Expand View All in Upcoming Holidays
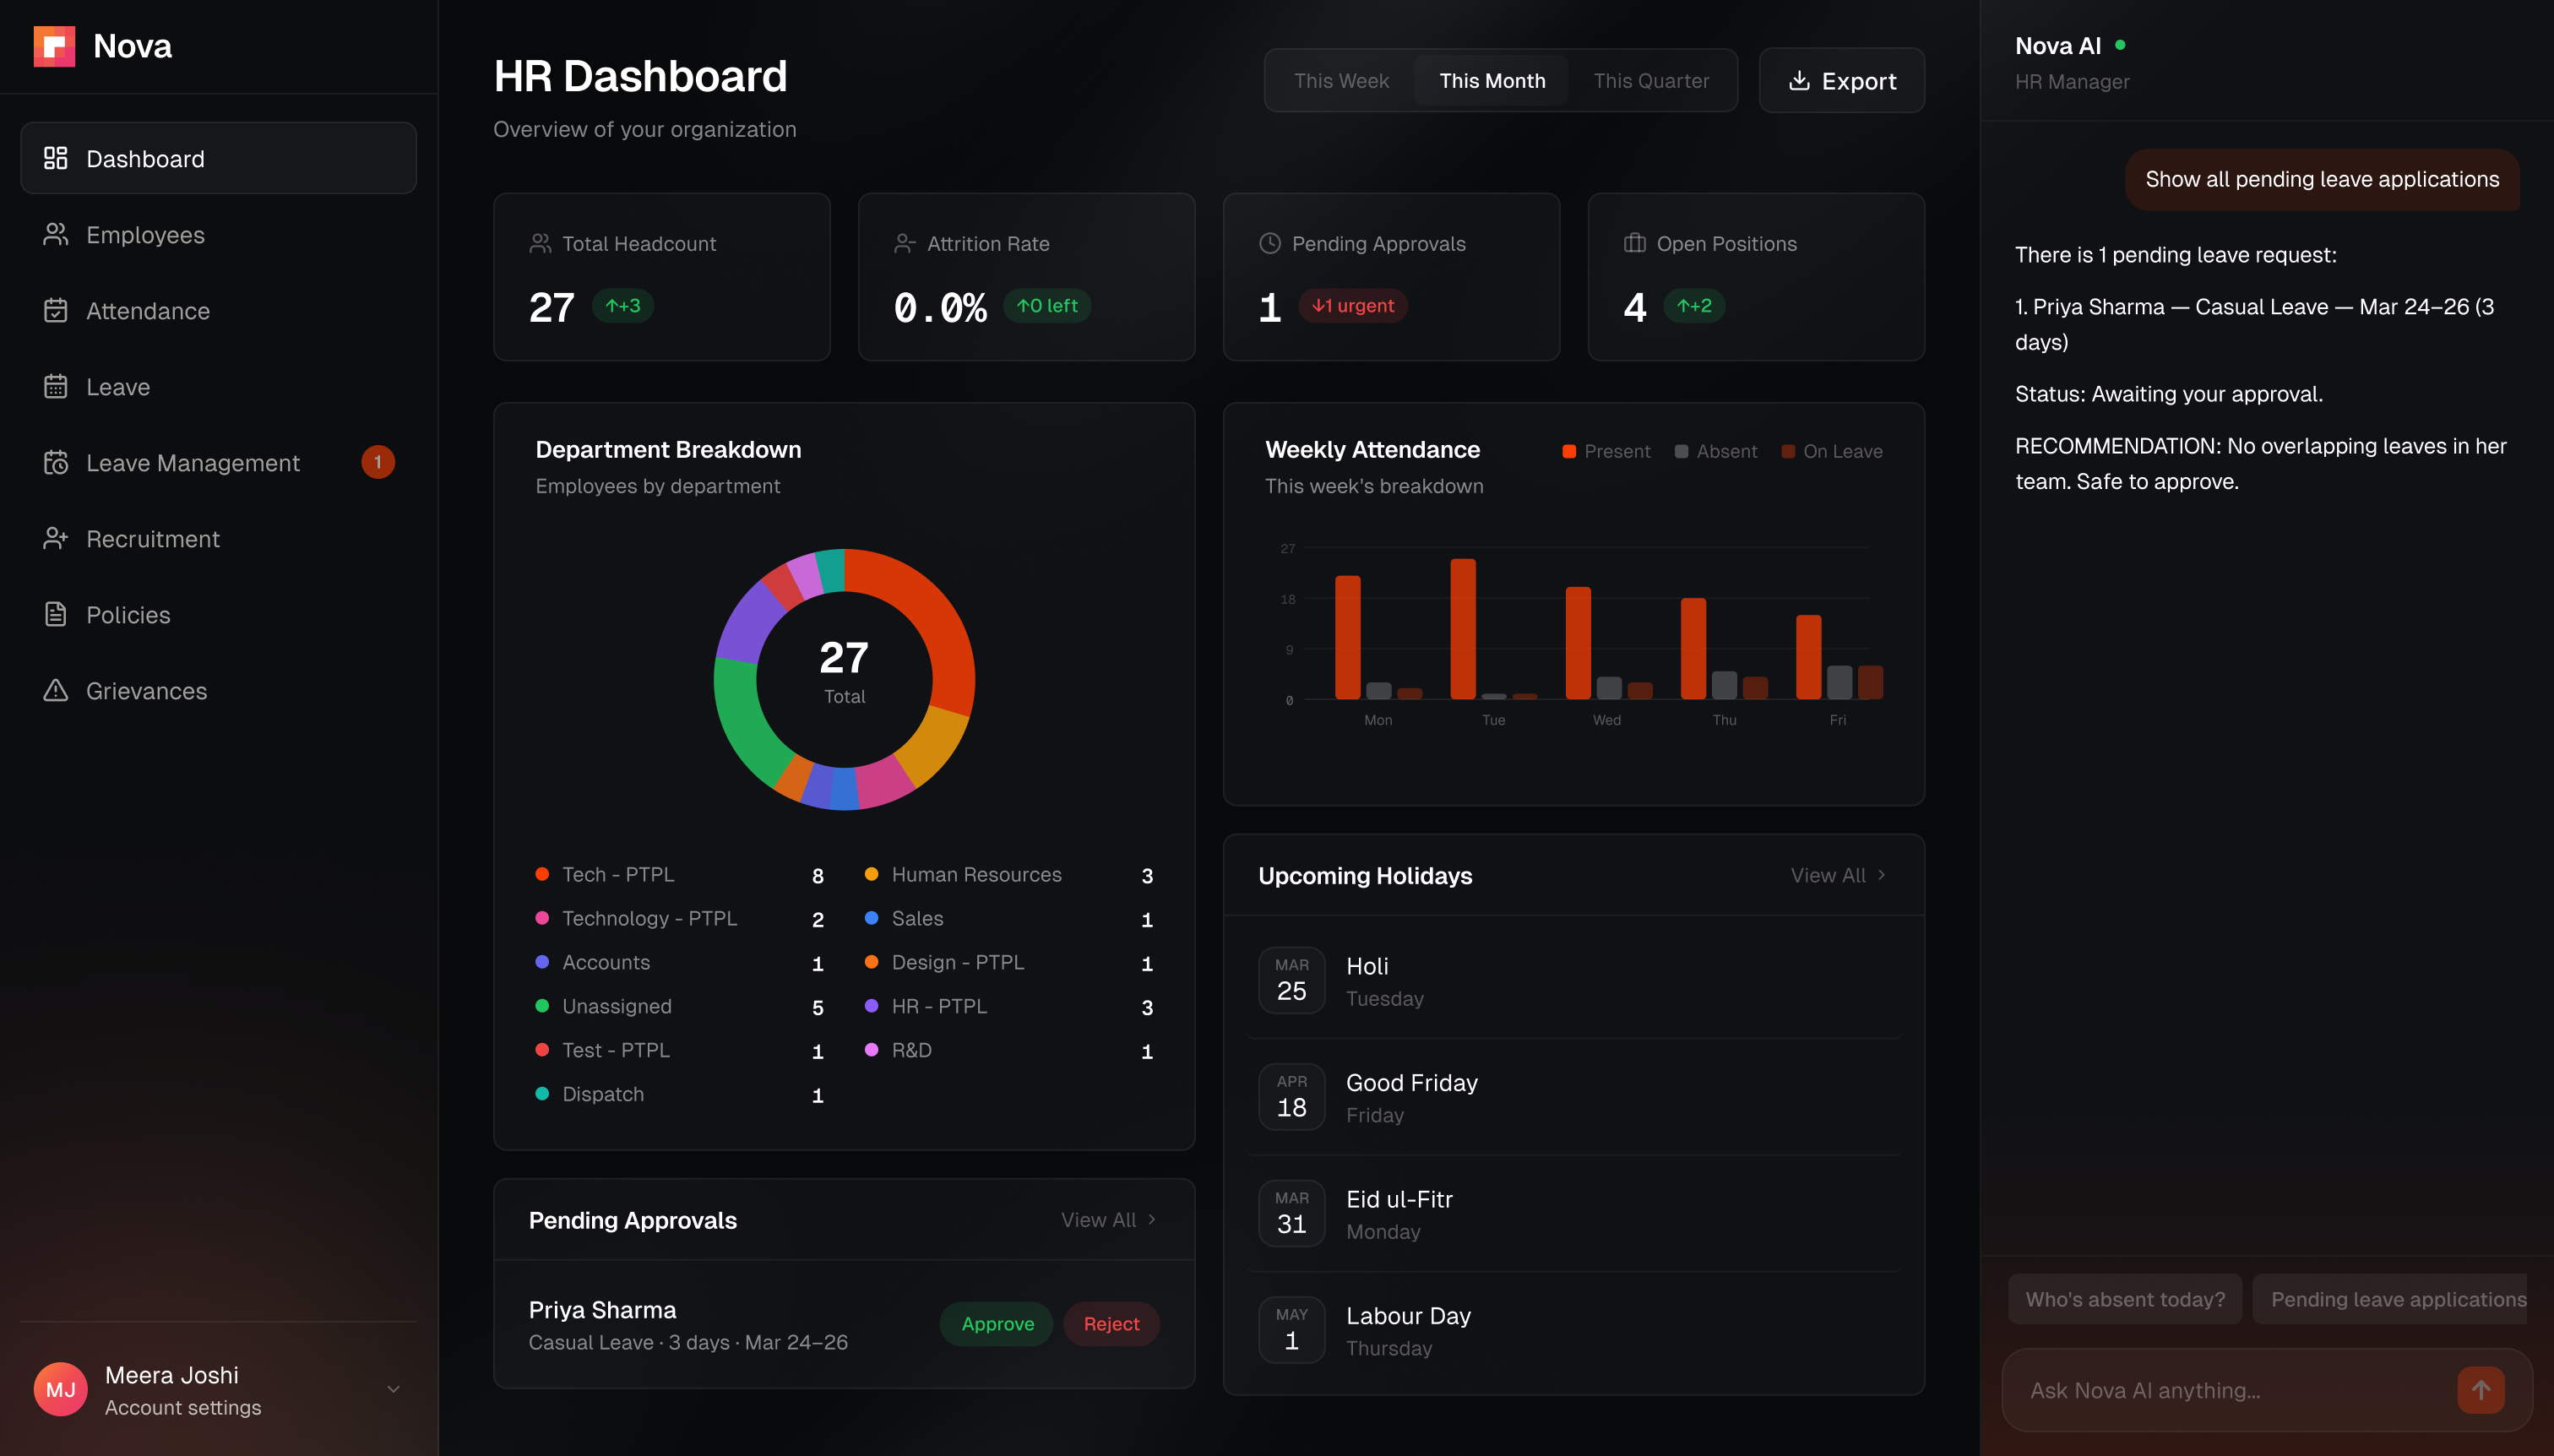2554x1456 pixels. pyautogui.click(x=1838, y=876)
